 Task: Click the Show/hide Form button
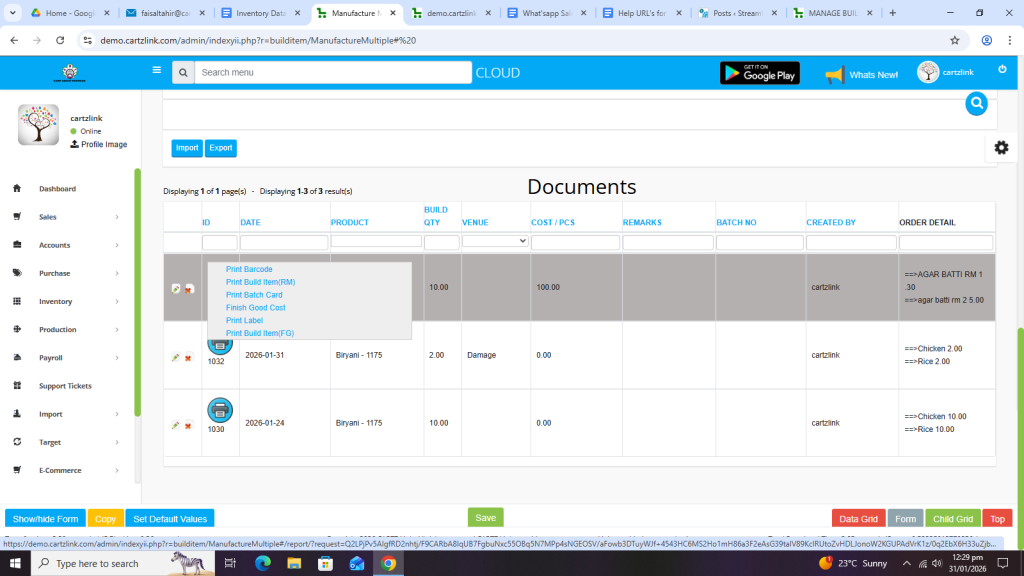point(45,519)
